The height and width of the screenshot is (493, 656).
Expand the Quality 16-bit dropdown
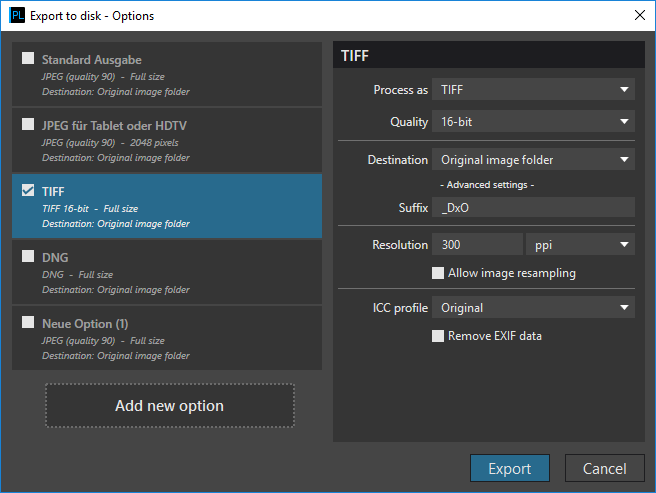click(x=533, y=121)
